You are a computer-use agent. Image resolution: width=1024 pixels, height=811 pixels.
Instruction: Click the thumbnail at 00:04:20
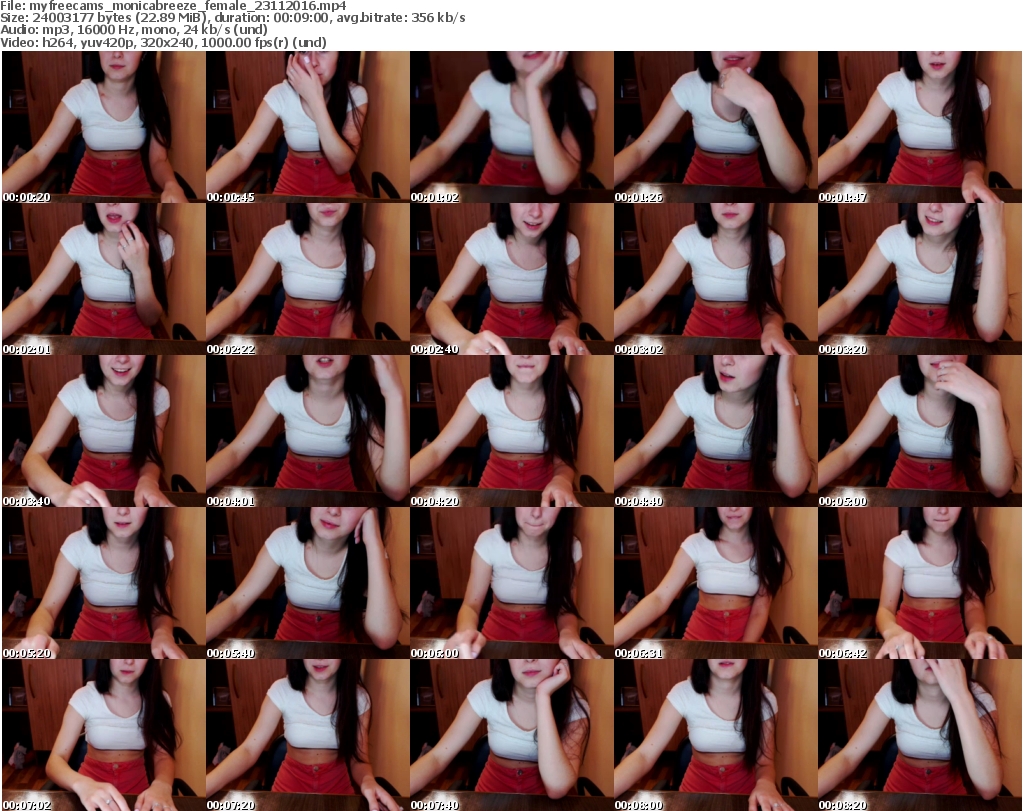point(511,431)
